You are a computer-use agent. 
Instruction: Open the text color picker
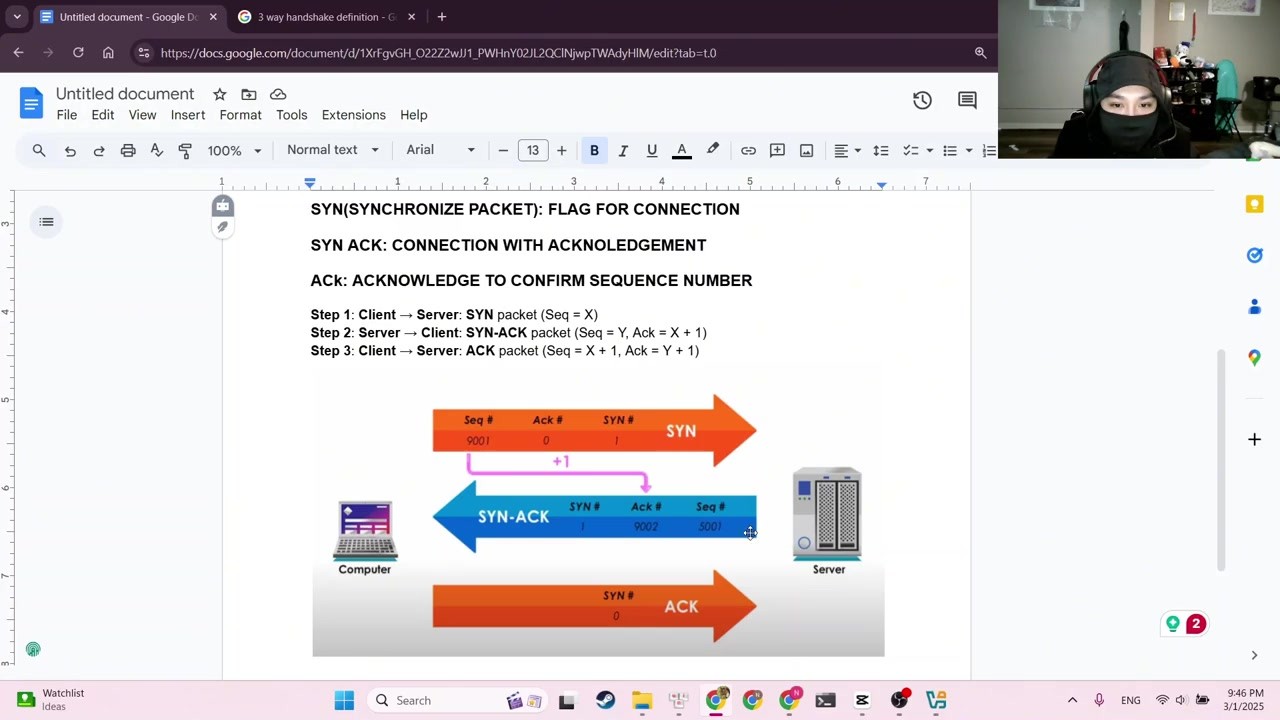pos(682,151)
